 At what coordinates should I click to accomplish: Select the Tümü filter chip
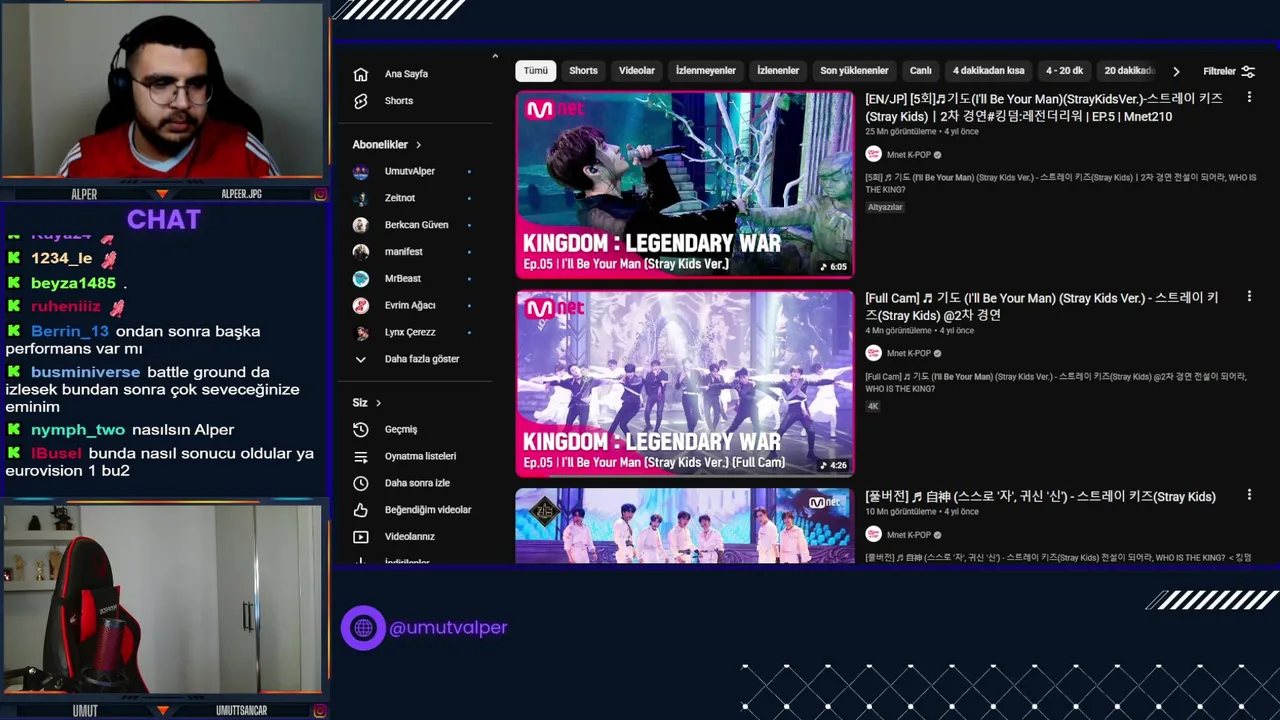536,71
